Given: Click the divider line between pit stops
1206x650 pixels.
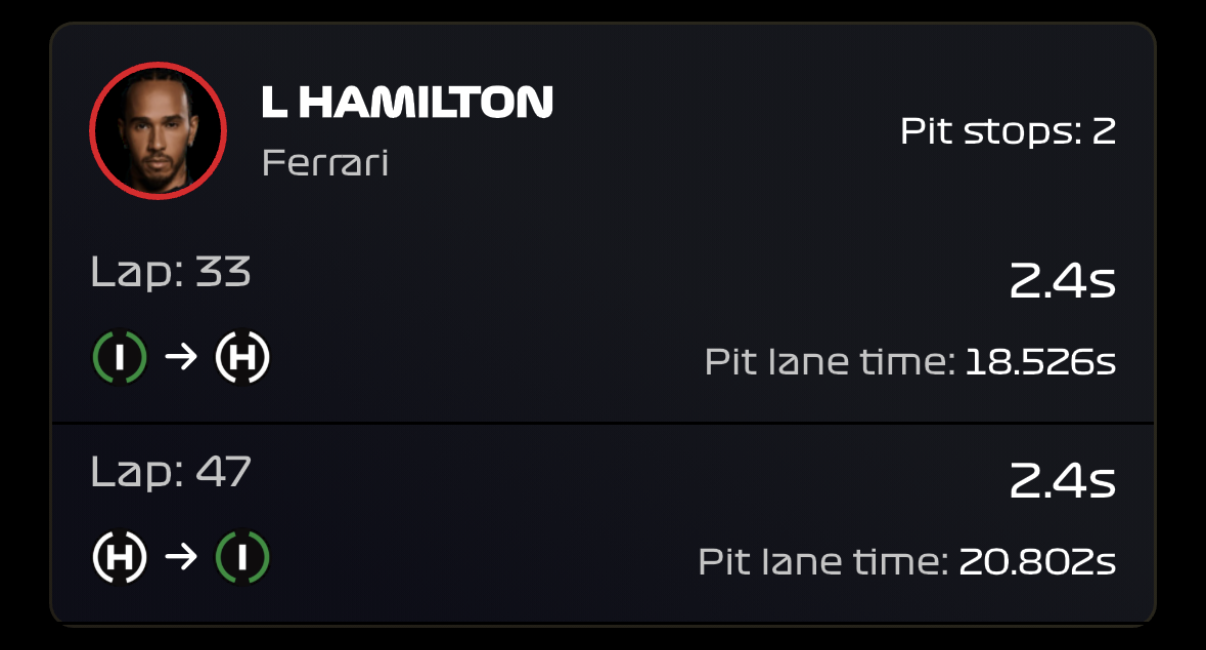Looking at the screenshot, I should tap(603, 423).
